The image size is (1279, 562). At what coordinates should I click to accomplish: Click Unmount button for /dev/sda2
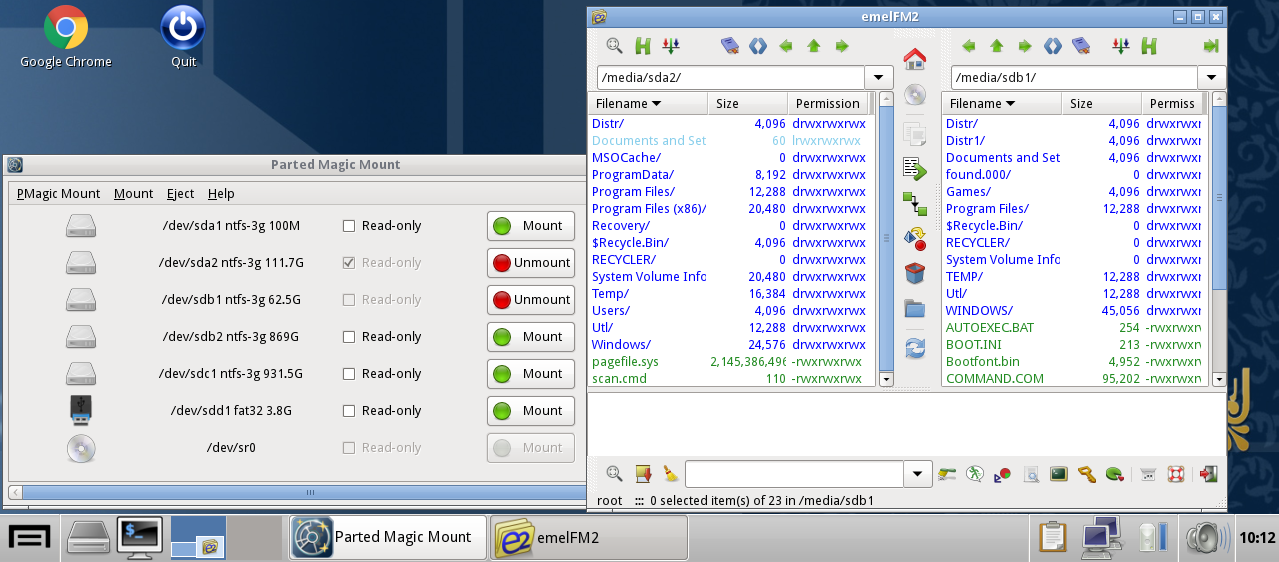[531, 263]
